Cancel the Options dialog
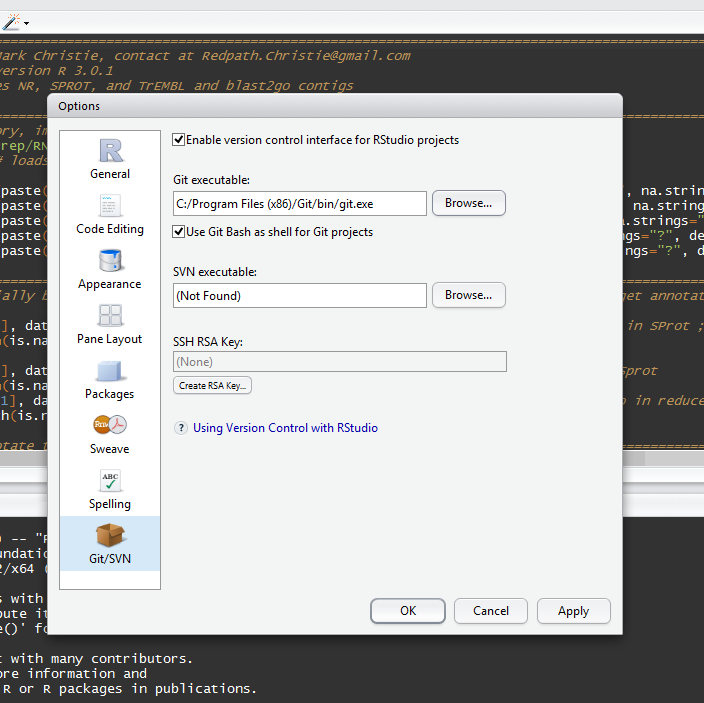 [491, 611]
